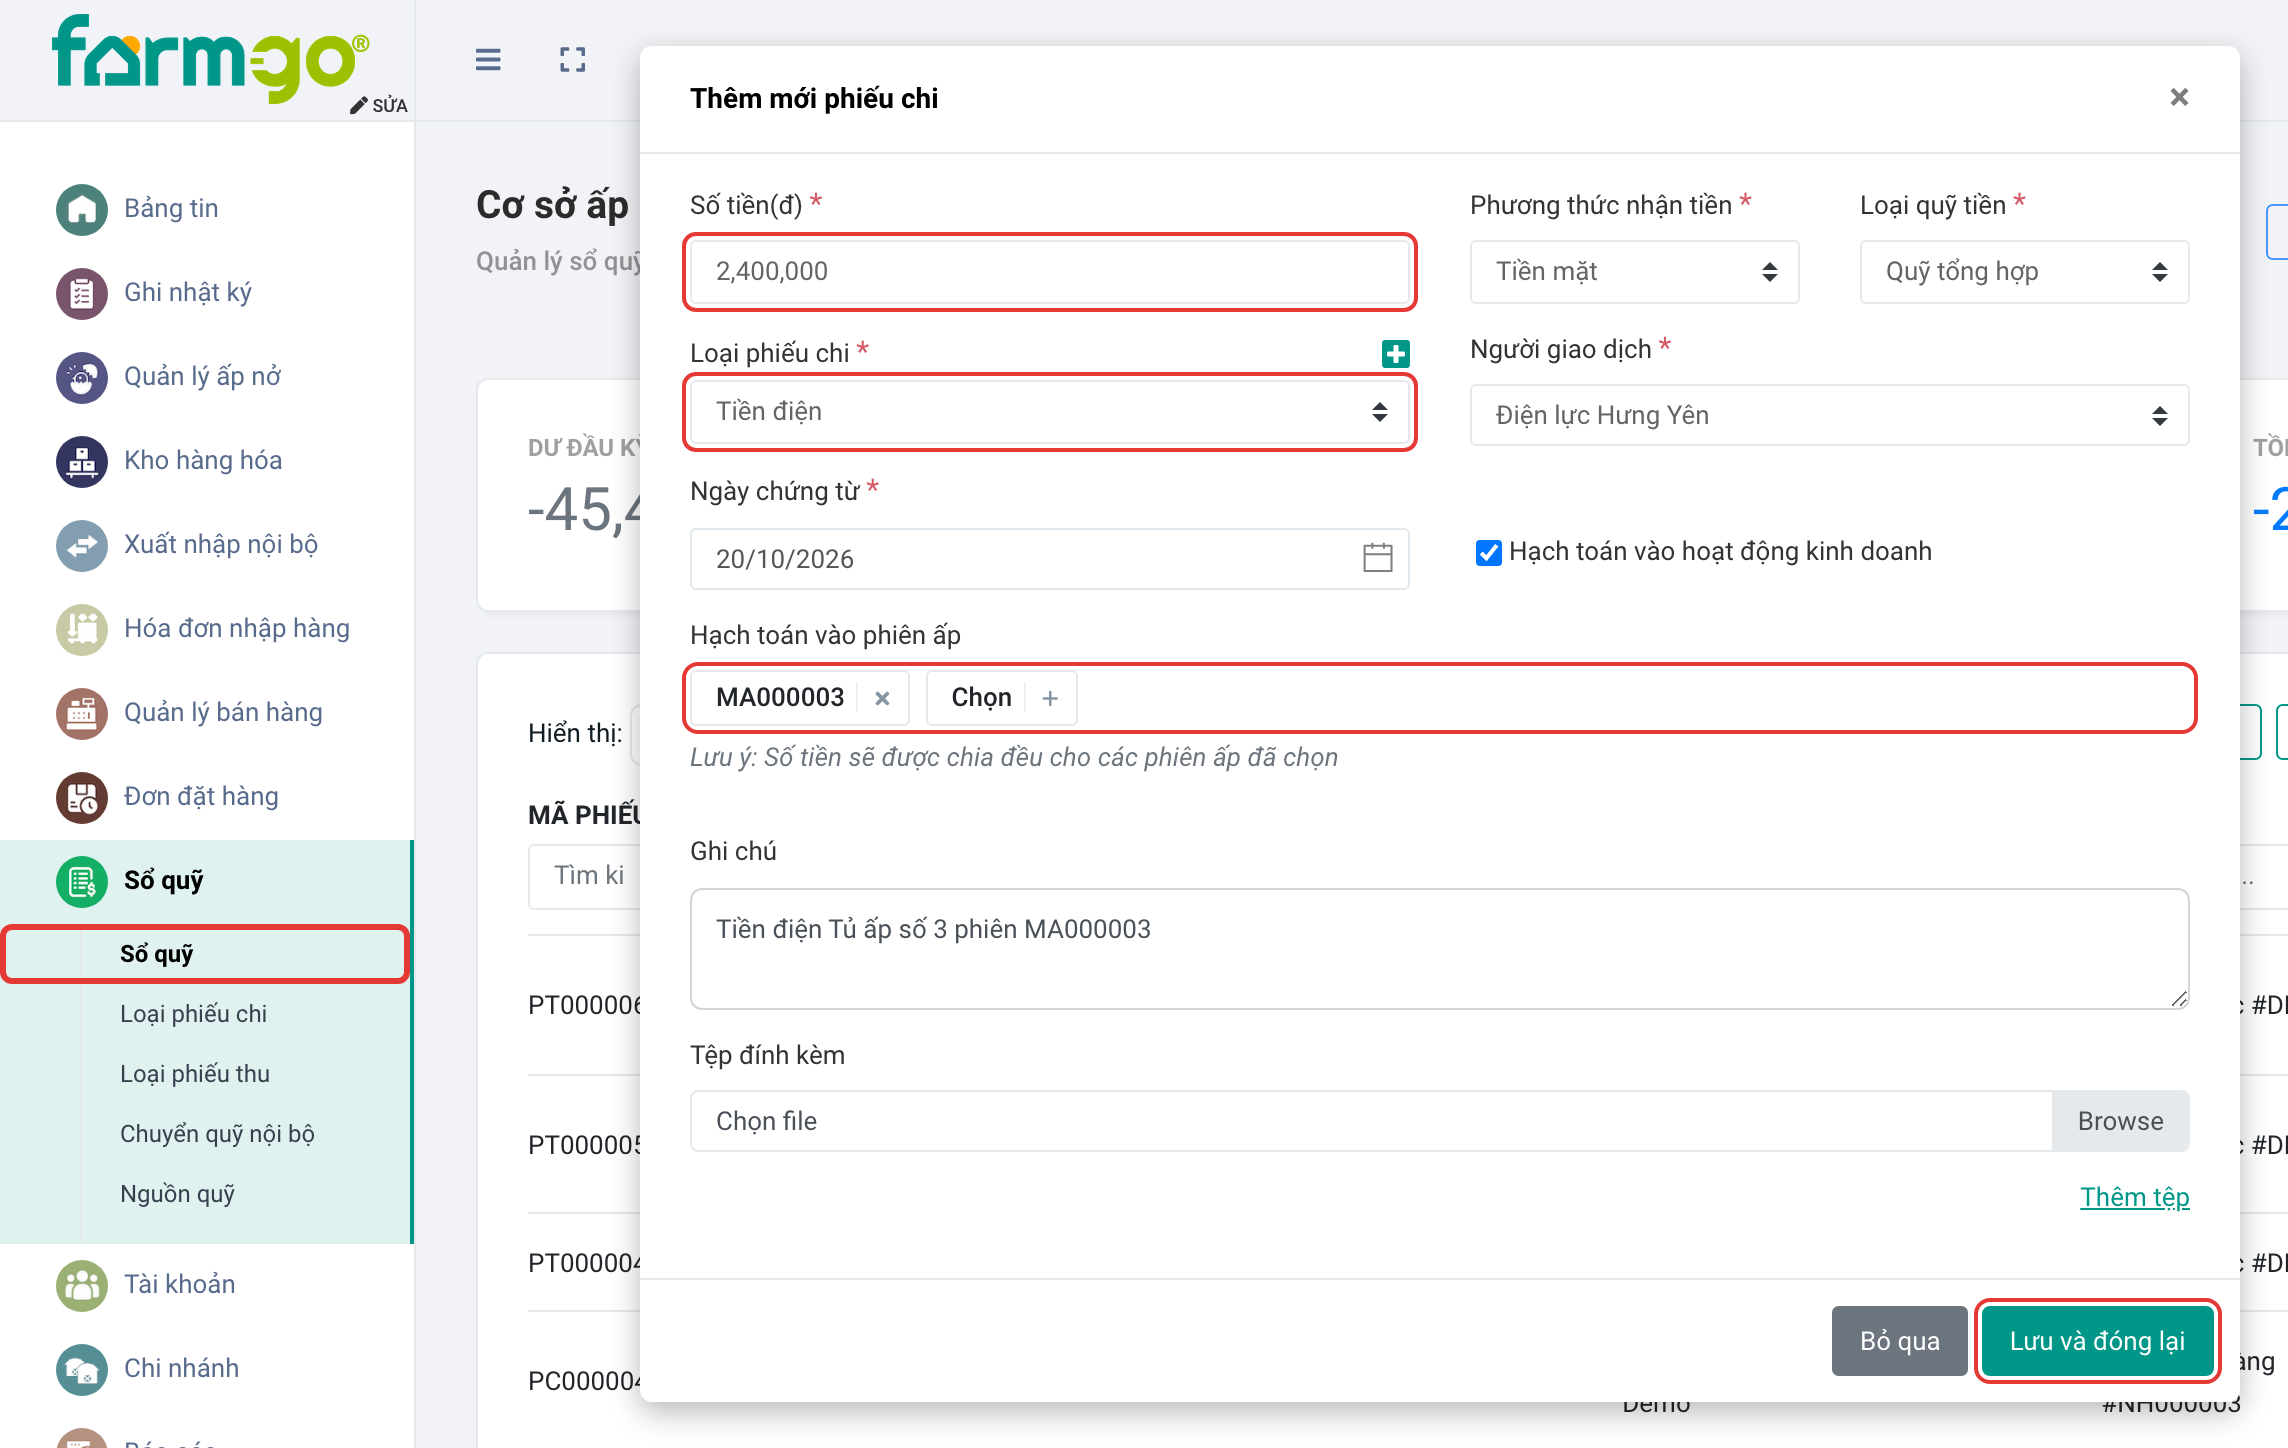
Task: Open Bảng tin home icon
Action: (x=82, y=209)
